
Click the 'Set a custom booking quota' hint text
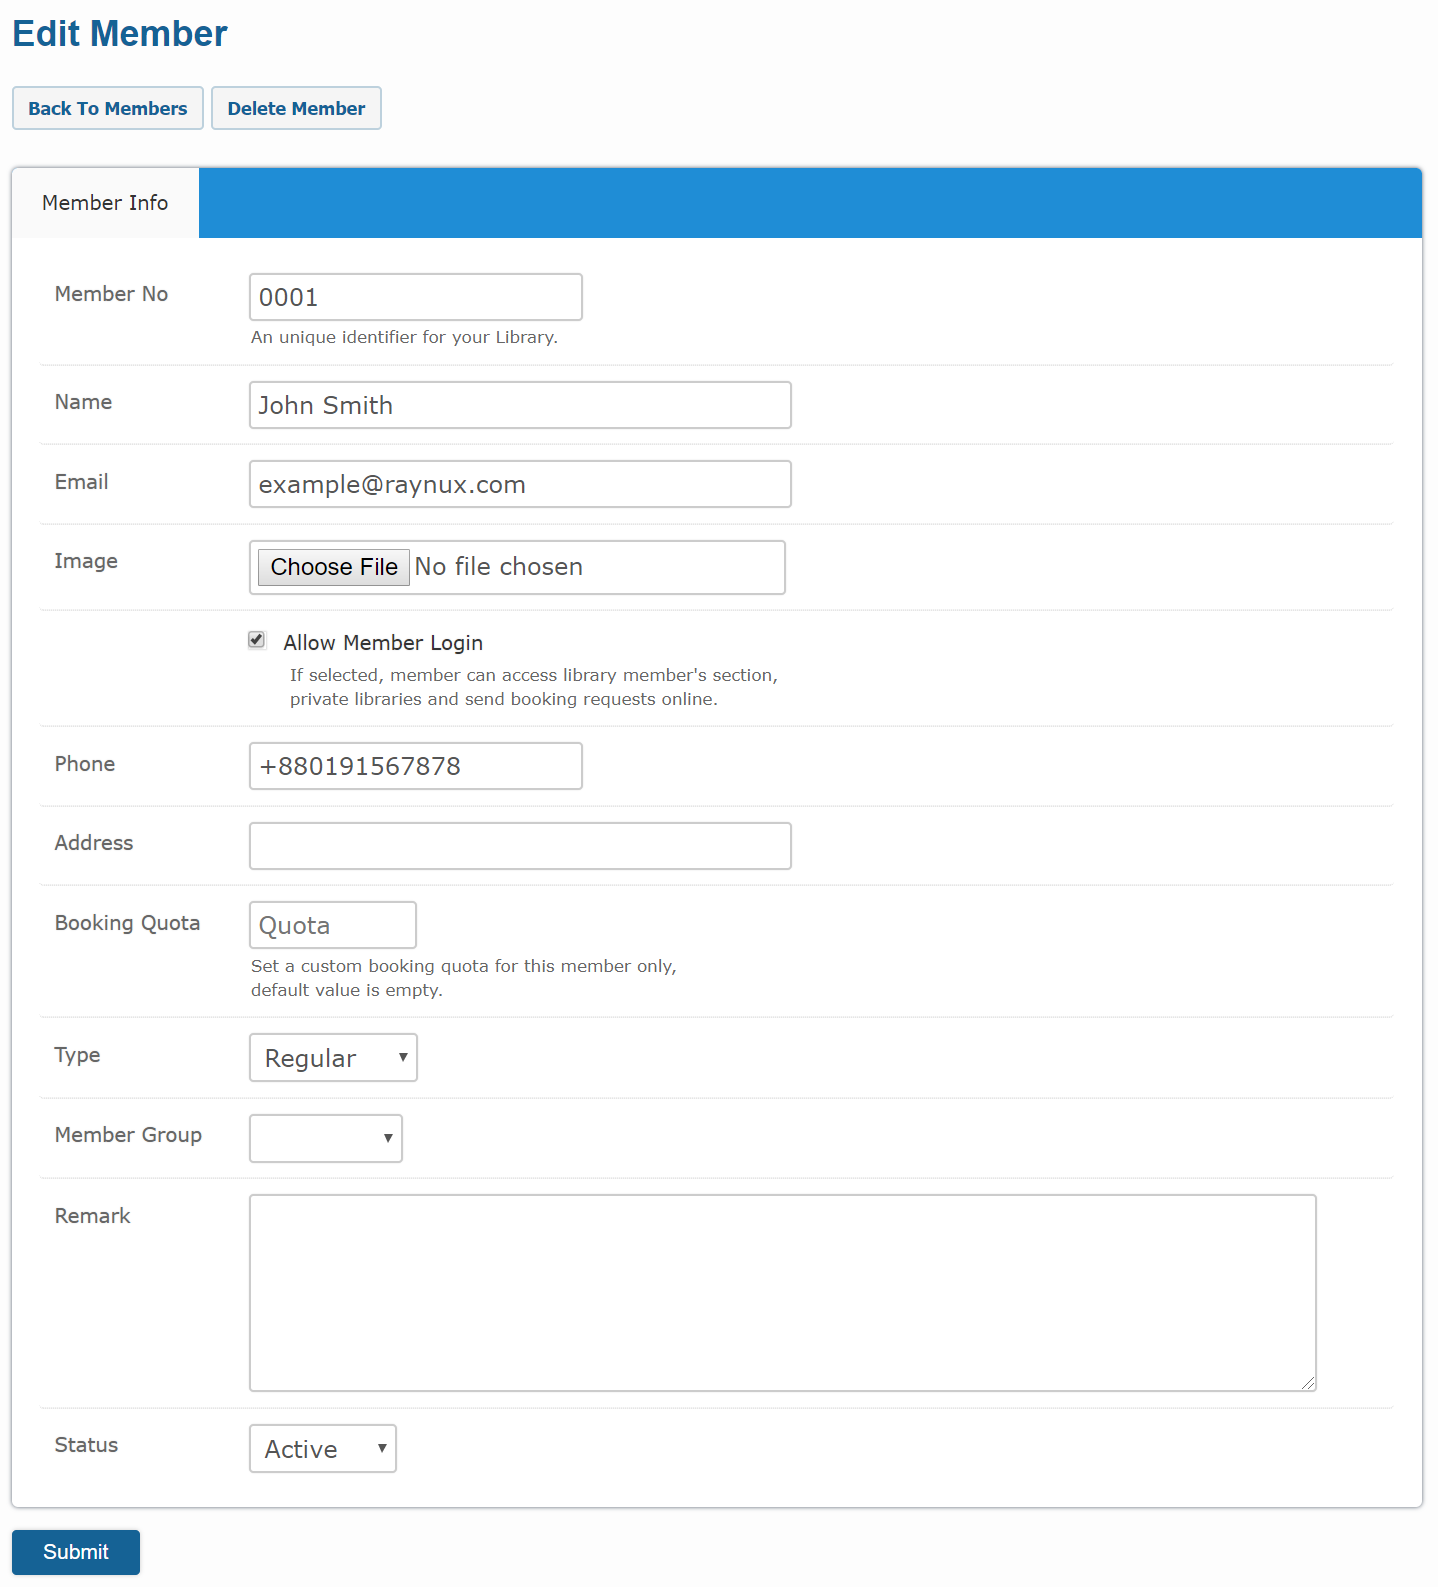(x=464, y=978)
